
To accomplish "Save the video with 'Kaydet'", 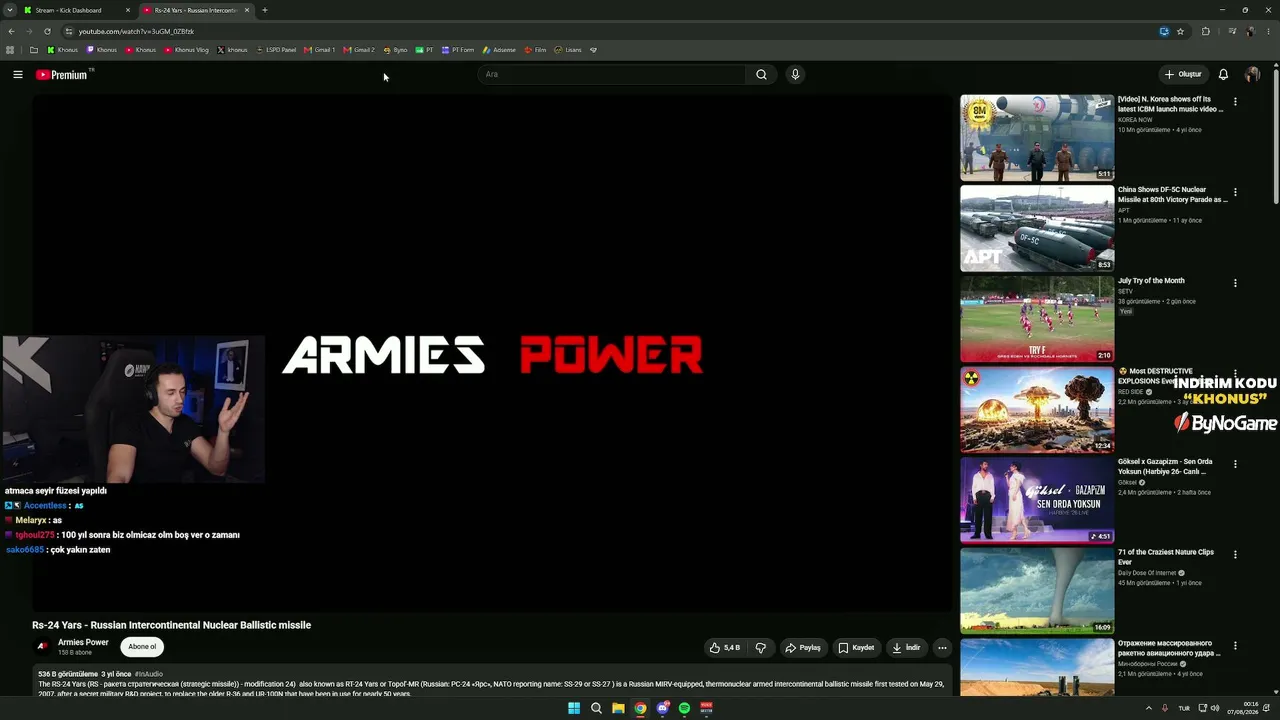I will 857,648.
